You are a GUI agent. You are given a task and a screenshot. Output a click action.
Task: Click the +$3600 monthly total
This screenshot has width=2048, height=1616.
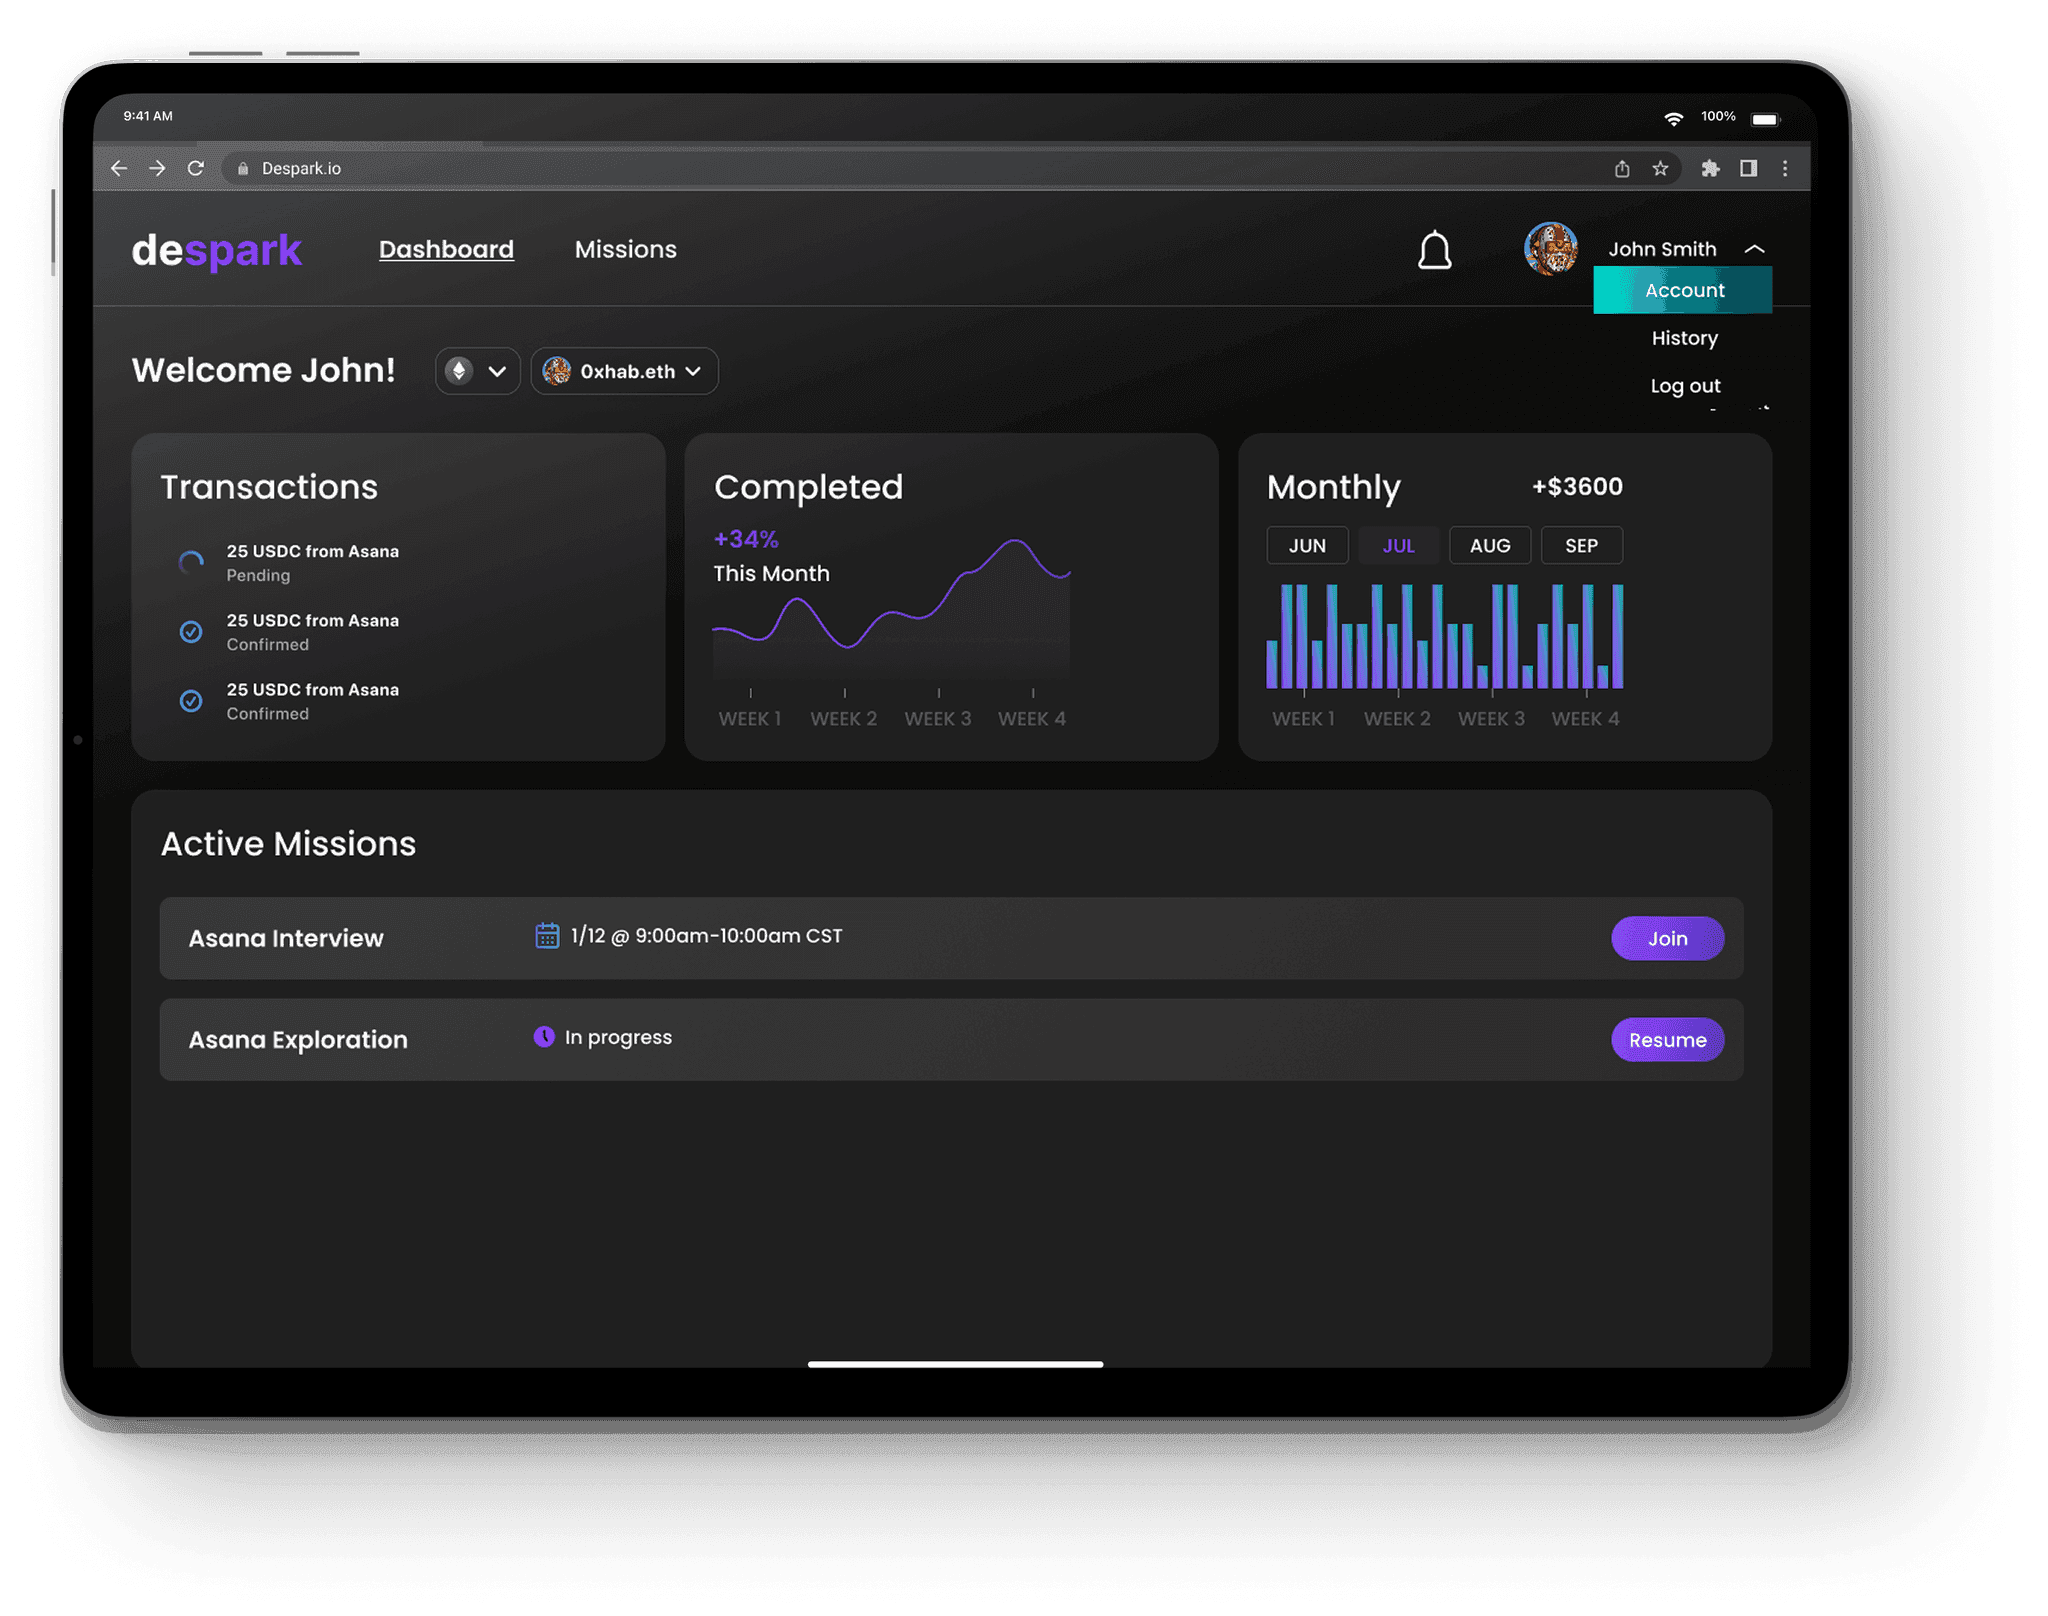click(x=1577, y=487)
